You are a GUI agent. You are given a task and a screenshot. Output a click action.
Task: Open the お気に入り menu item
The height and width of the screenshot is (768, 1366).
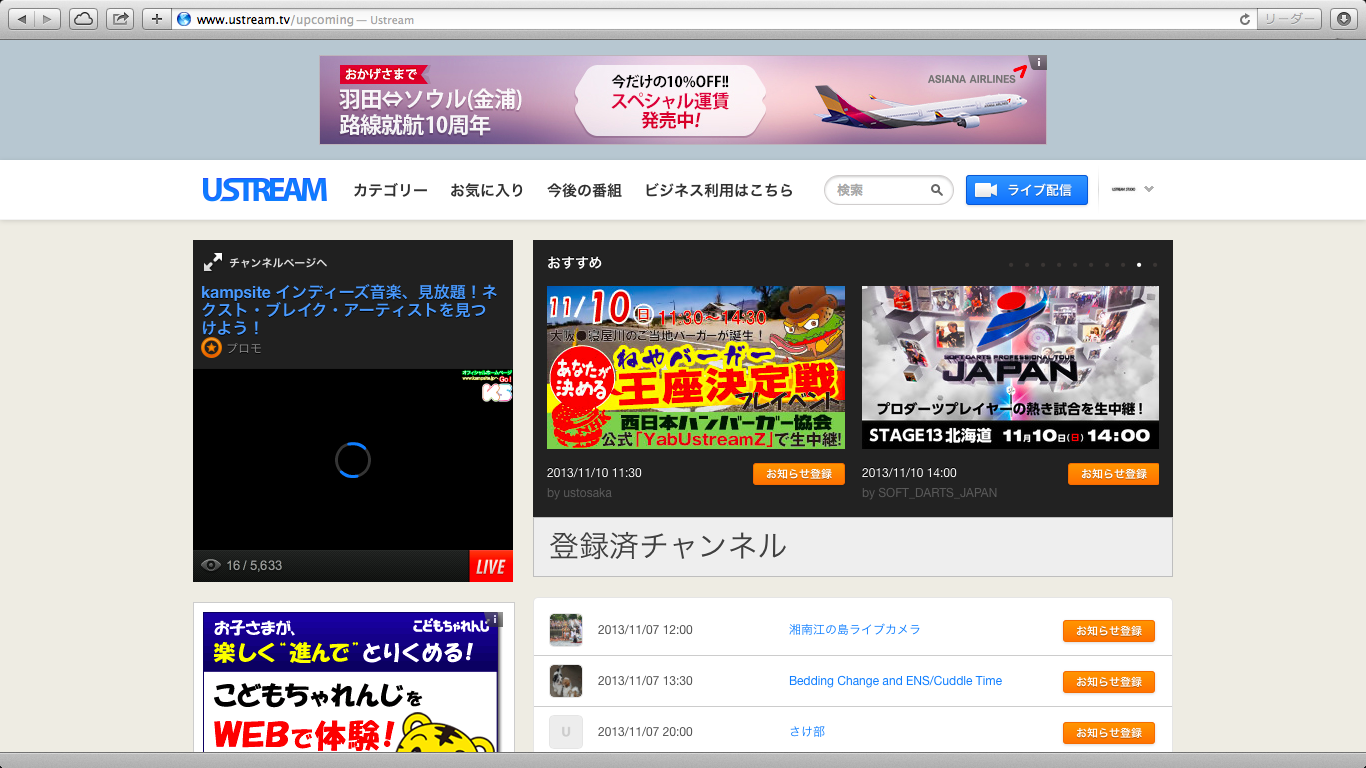[487, 190]
